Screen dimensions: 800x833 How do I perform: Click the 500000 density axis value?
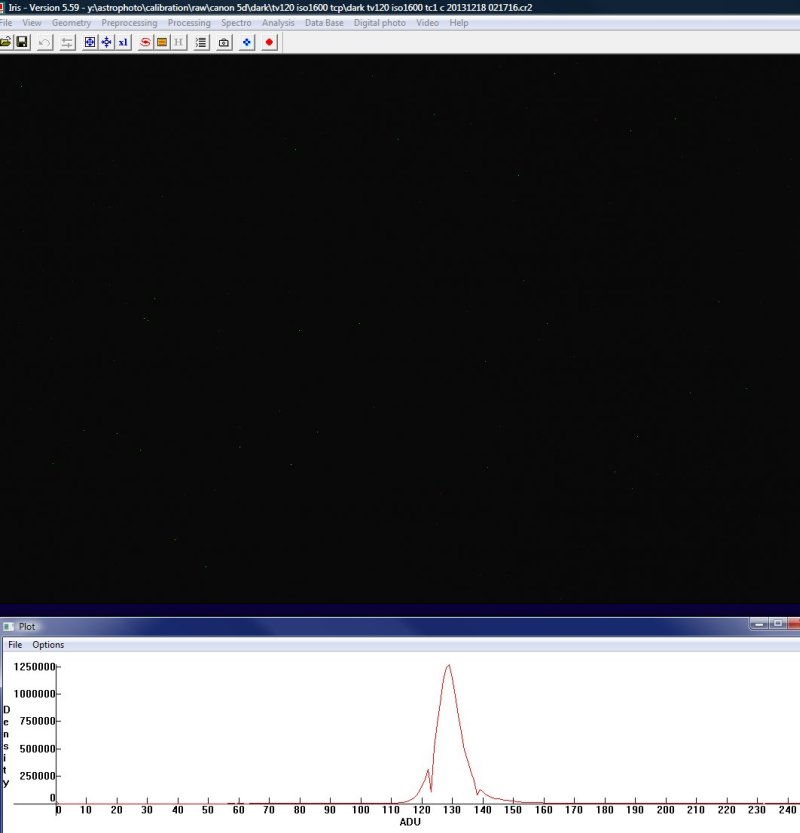click(37, 749)
